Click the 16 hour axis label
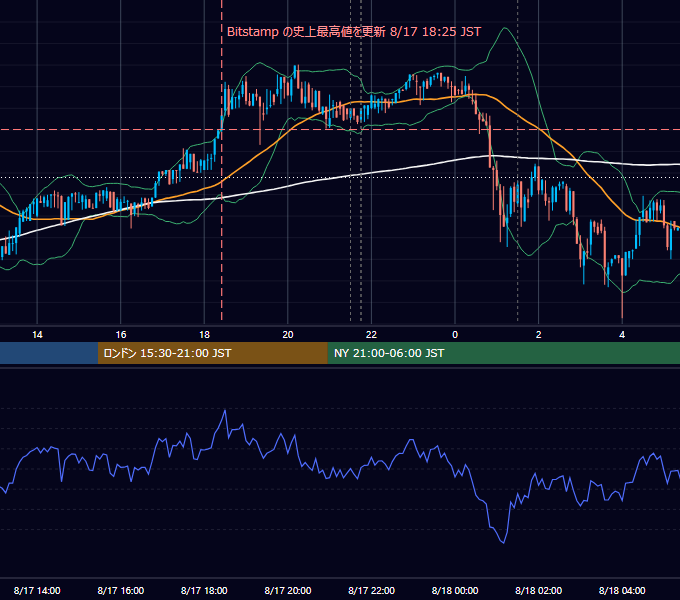 point(121,335)
